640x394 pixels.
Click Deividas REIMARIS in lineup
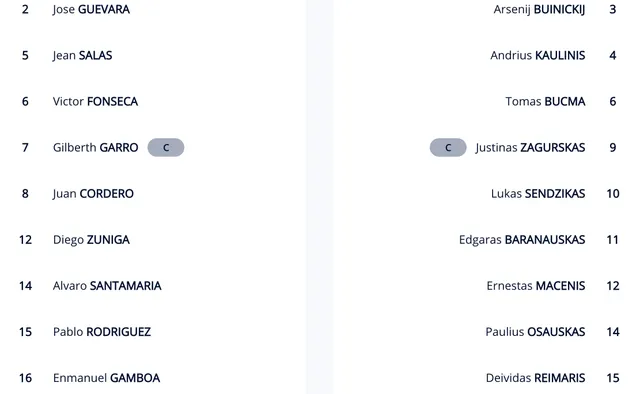(535, 378)
